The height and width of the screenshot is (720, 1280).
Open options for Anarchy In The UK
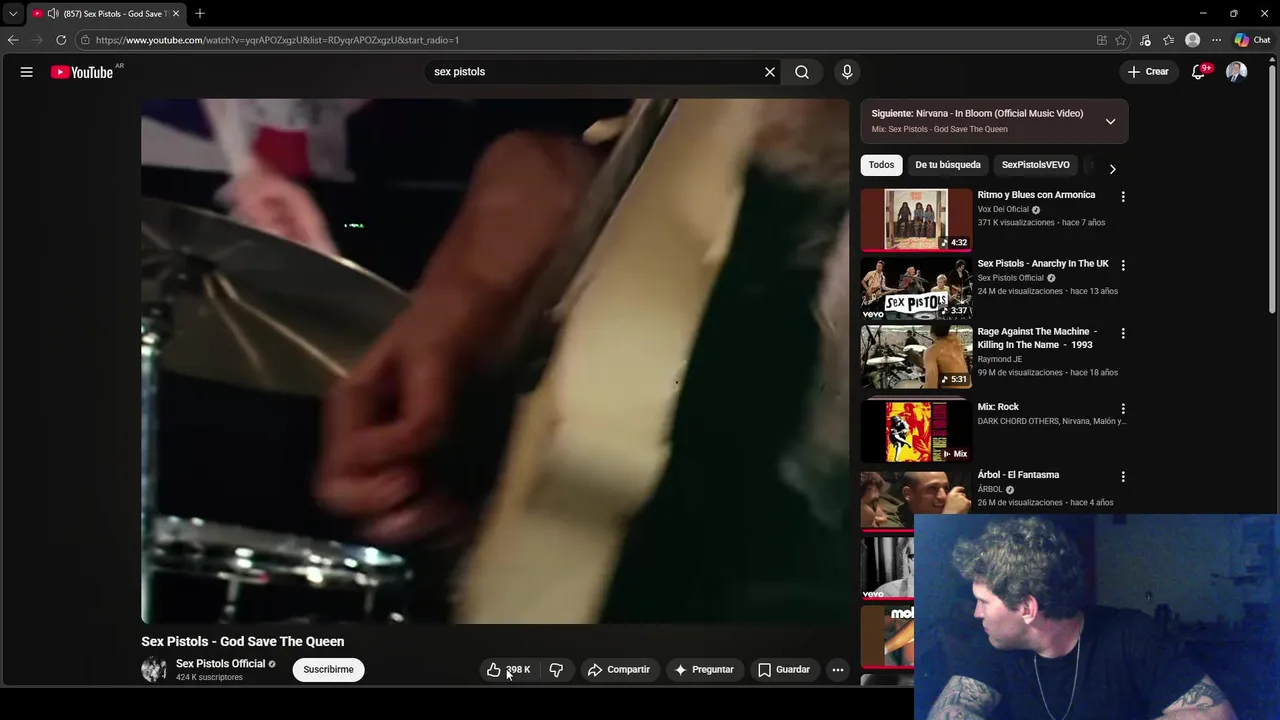1123,266
